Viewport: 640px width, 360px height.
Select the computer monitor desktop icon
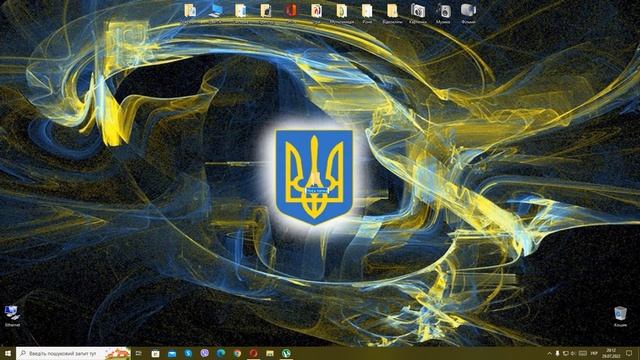(x=216, y=12)
